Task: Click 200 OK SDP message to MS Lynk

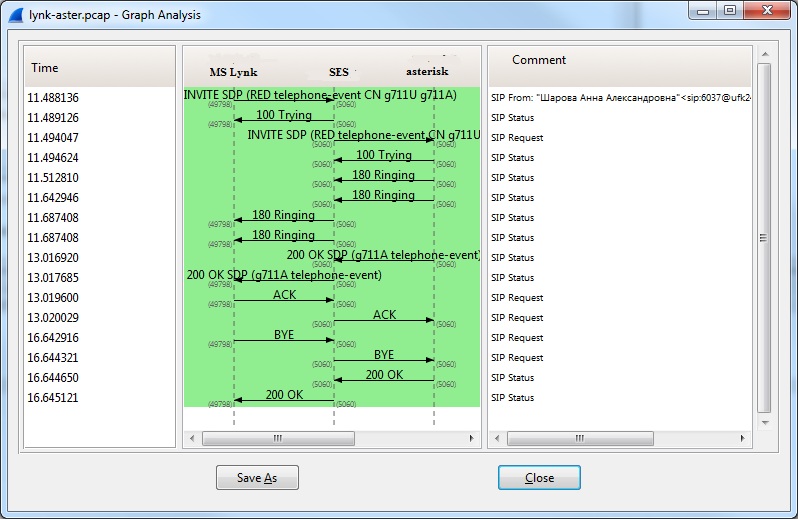Action: coord(284,275)
